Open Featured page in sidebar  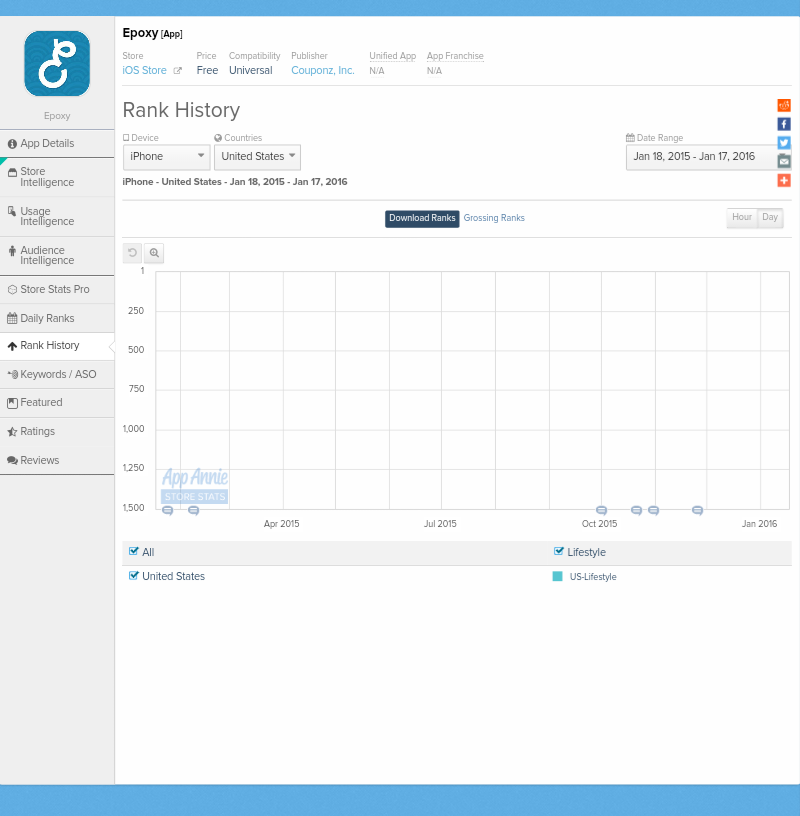pyautogui.click(x=57, y=403)
